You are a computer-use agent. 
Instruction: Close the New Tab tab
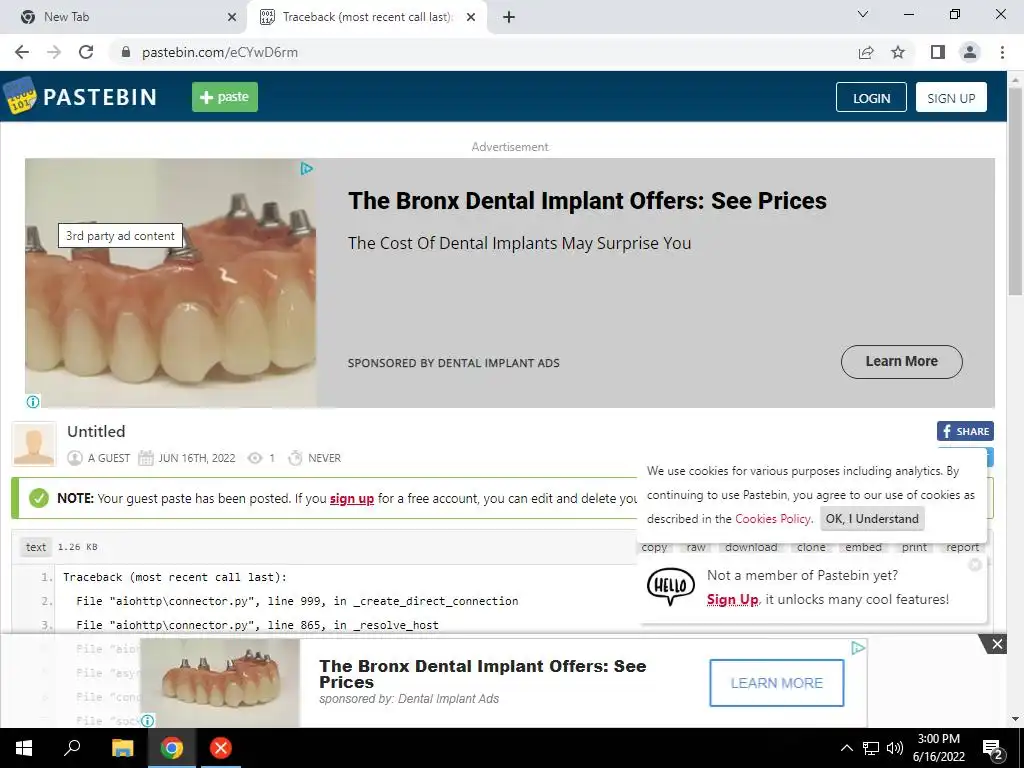pos(232,17)
